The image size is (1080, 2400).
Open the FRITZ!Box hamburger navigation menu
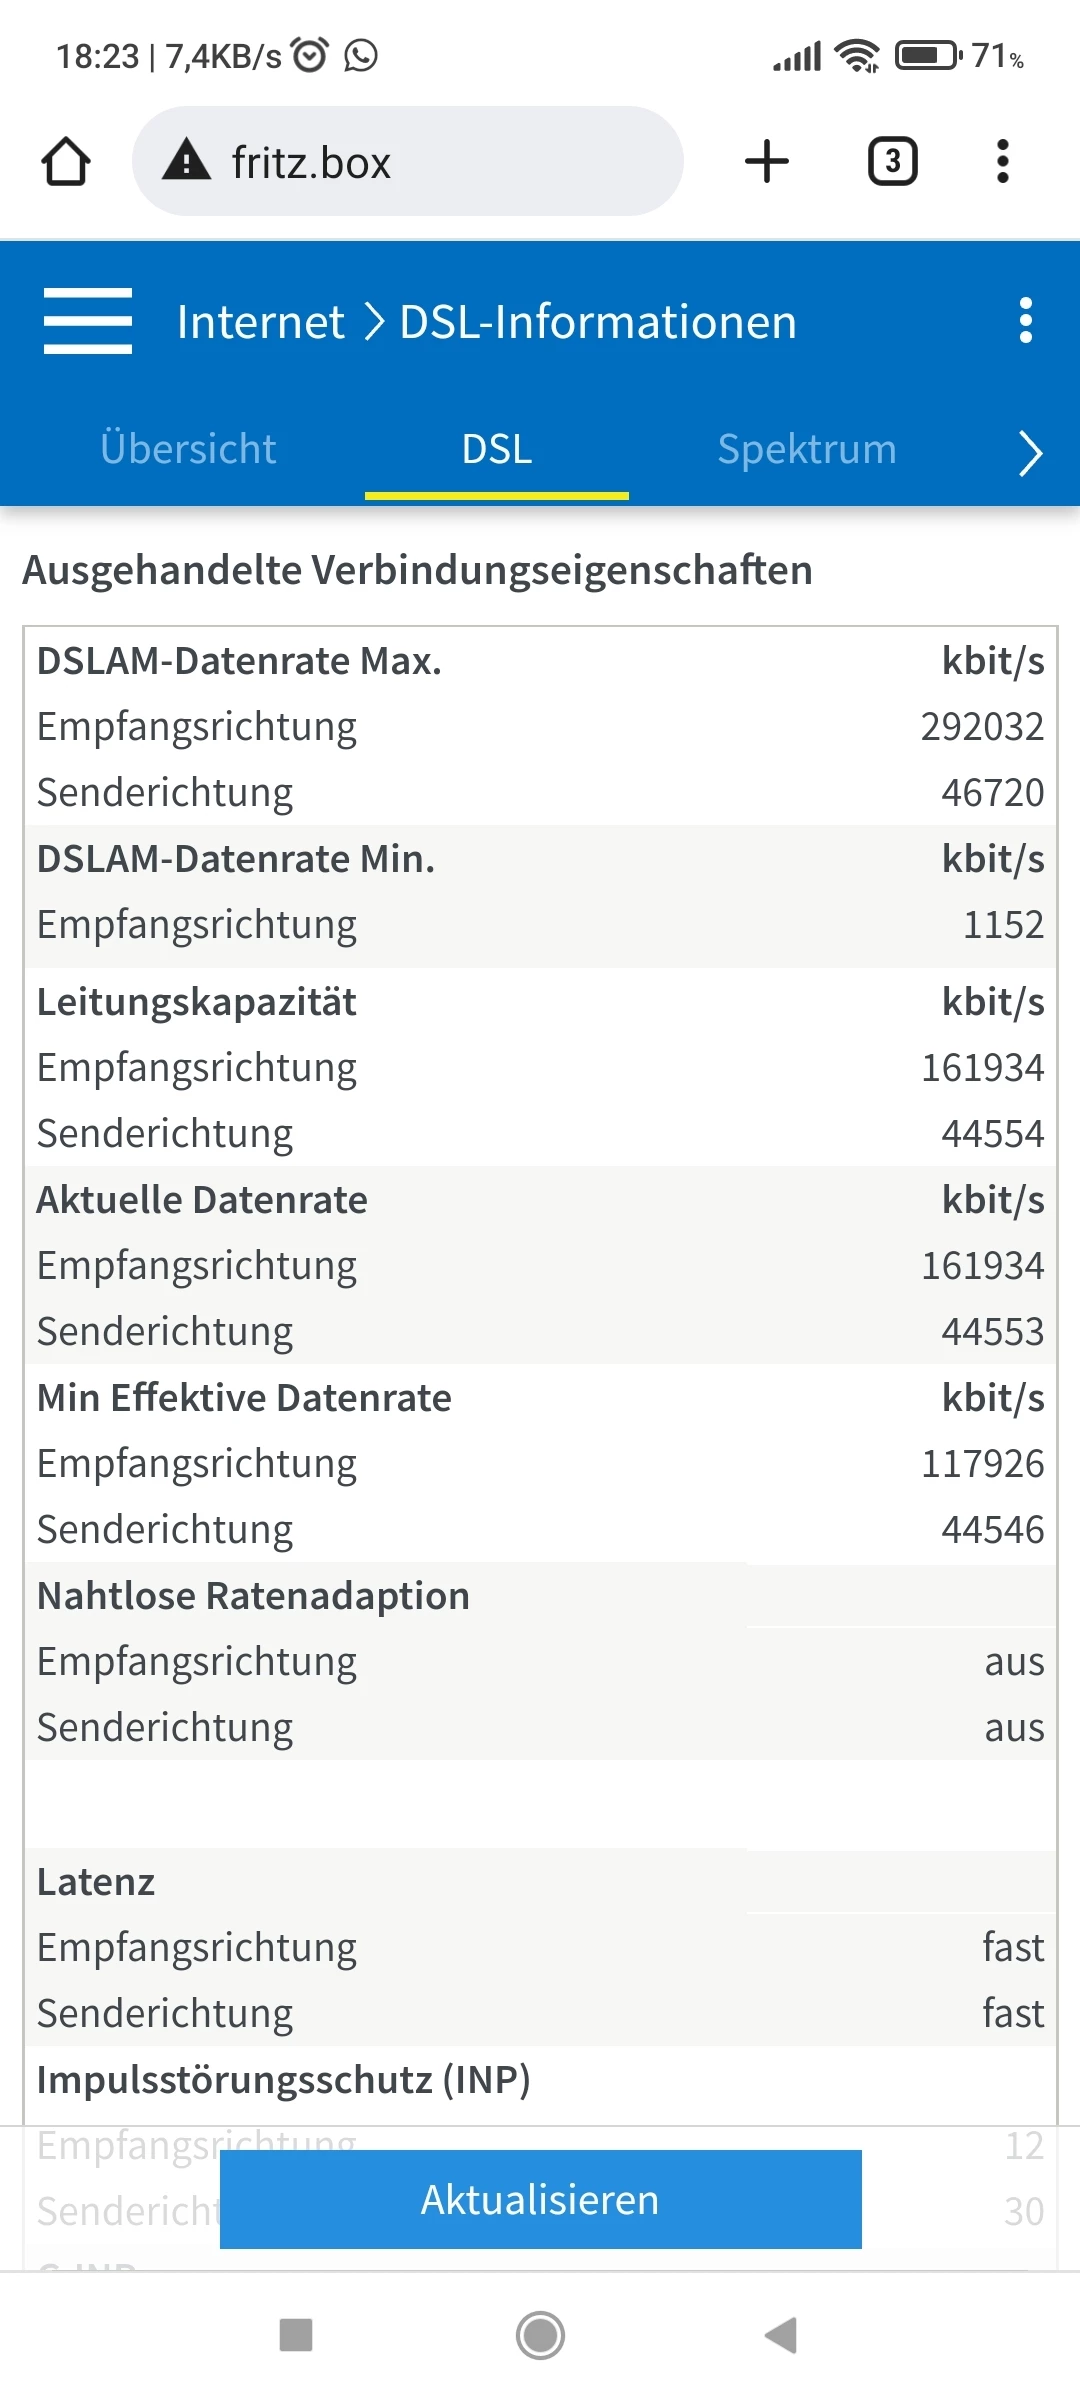point(88,321)
